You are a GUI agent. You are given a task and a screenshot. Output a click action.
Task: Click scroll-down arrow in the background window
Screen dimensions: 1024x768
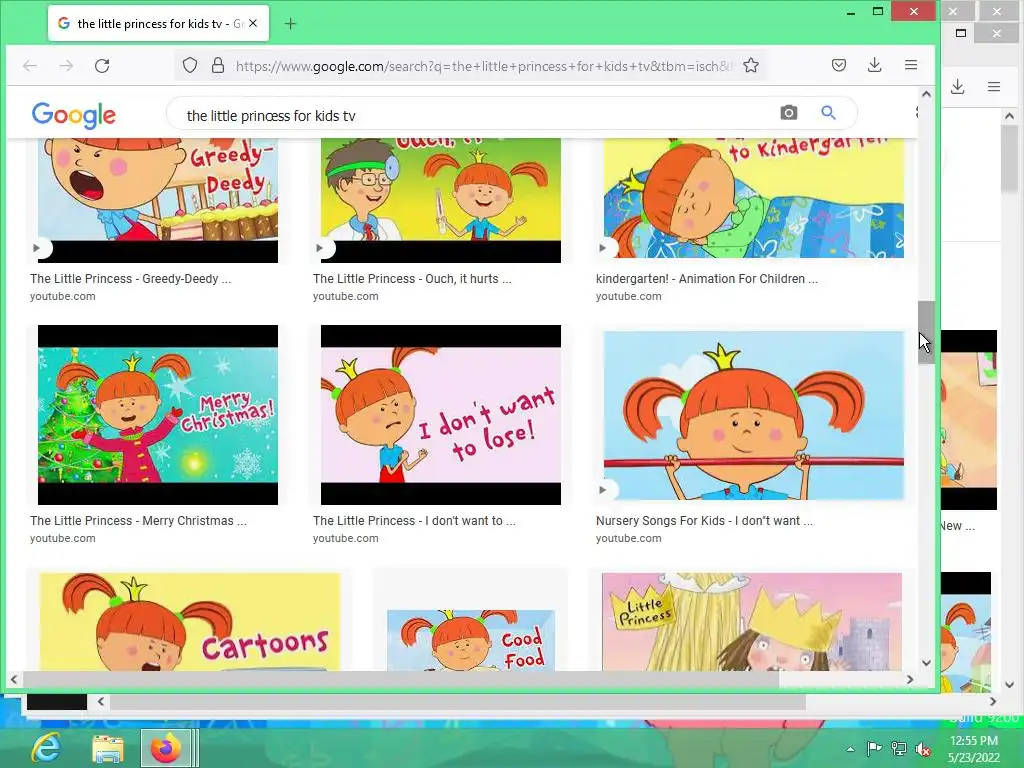tap(1010, 685)
